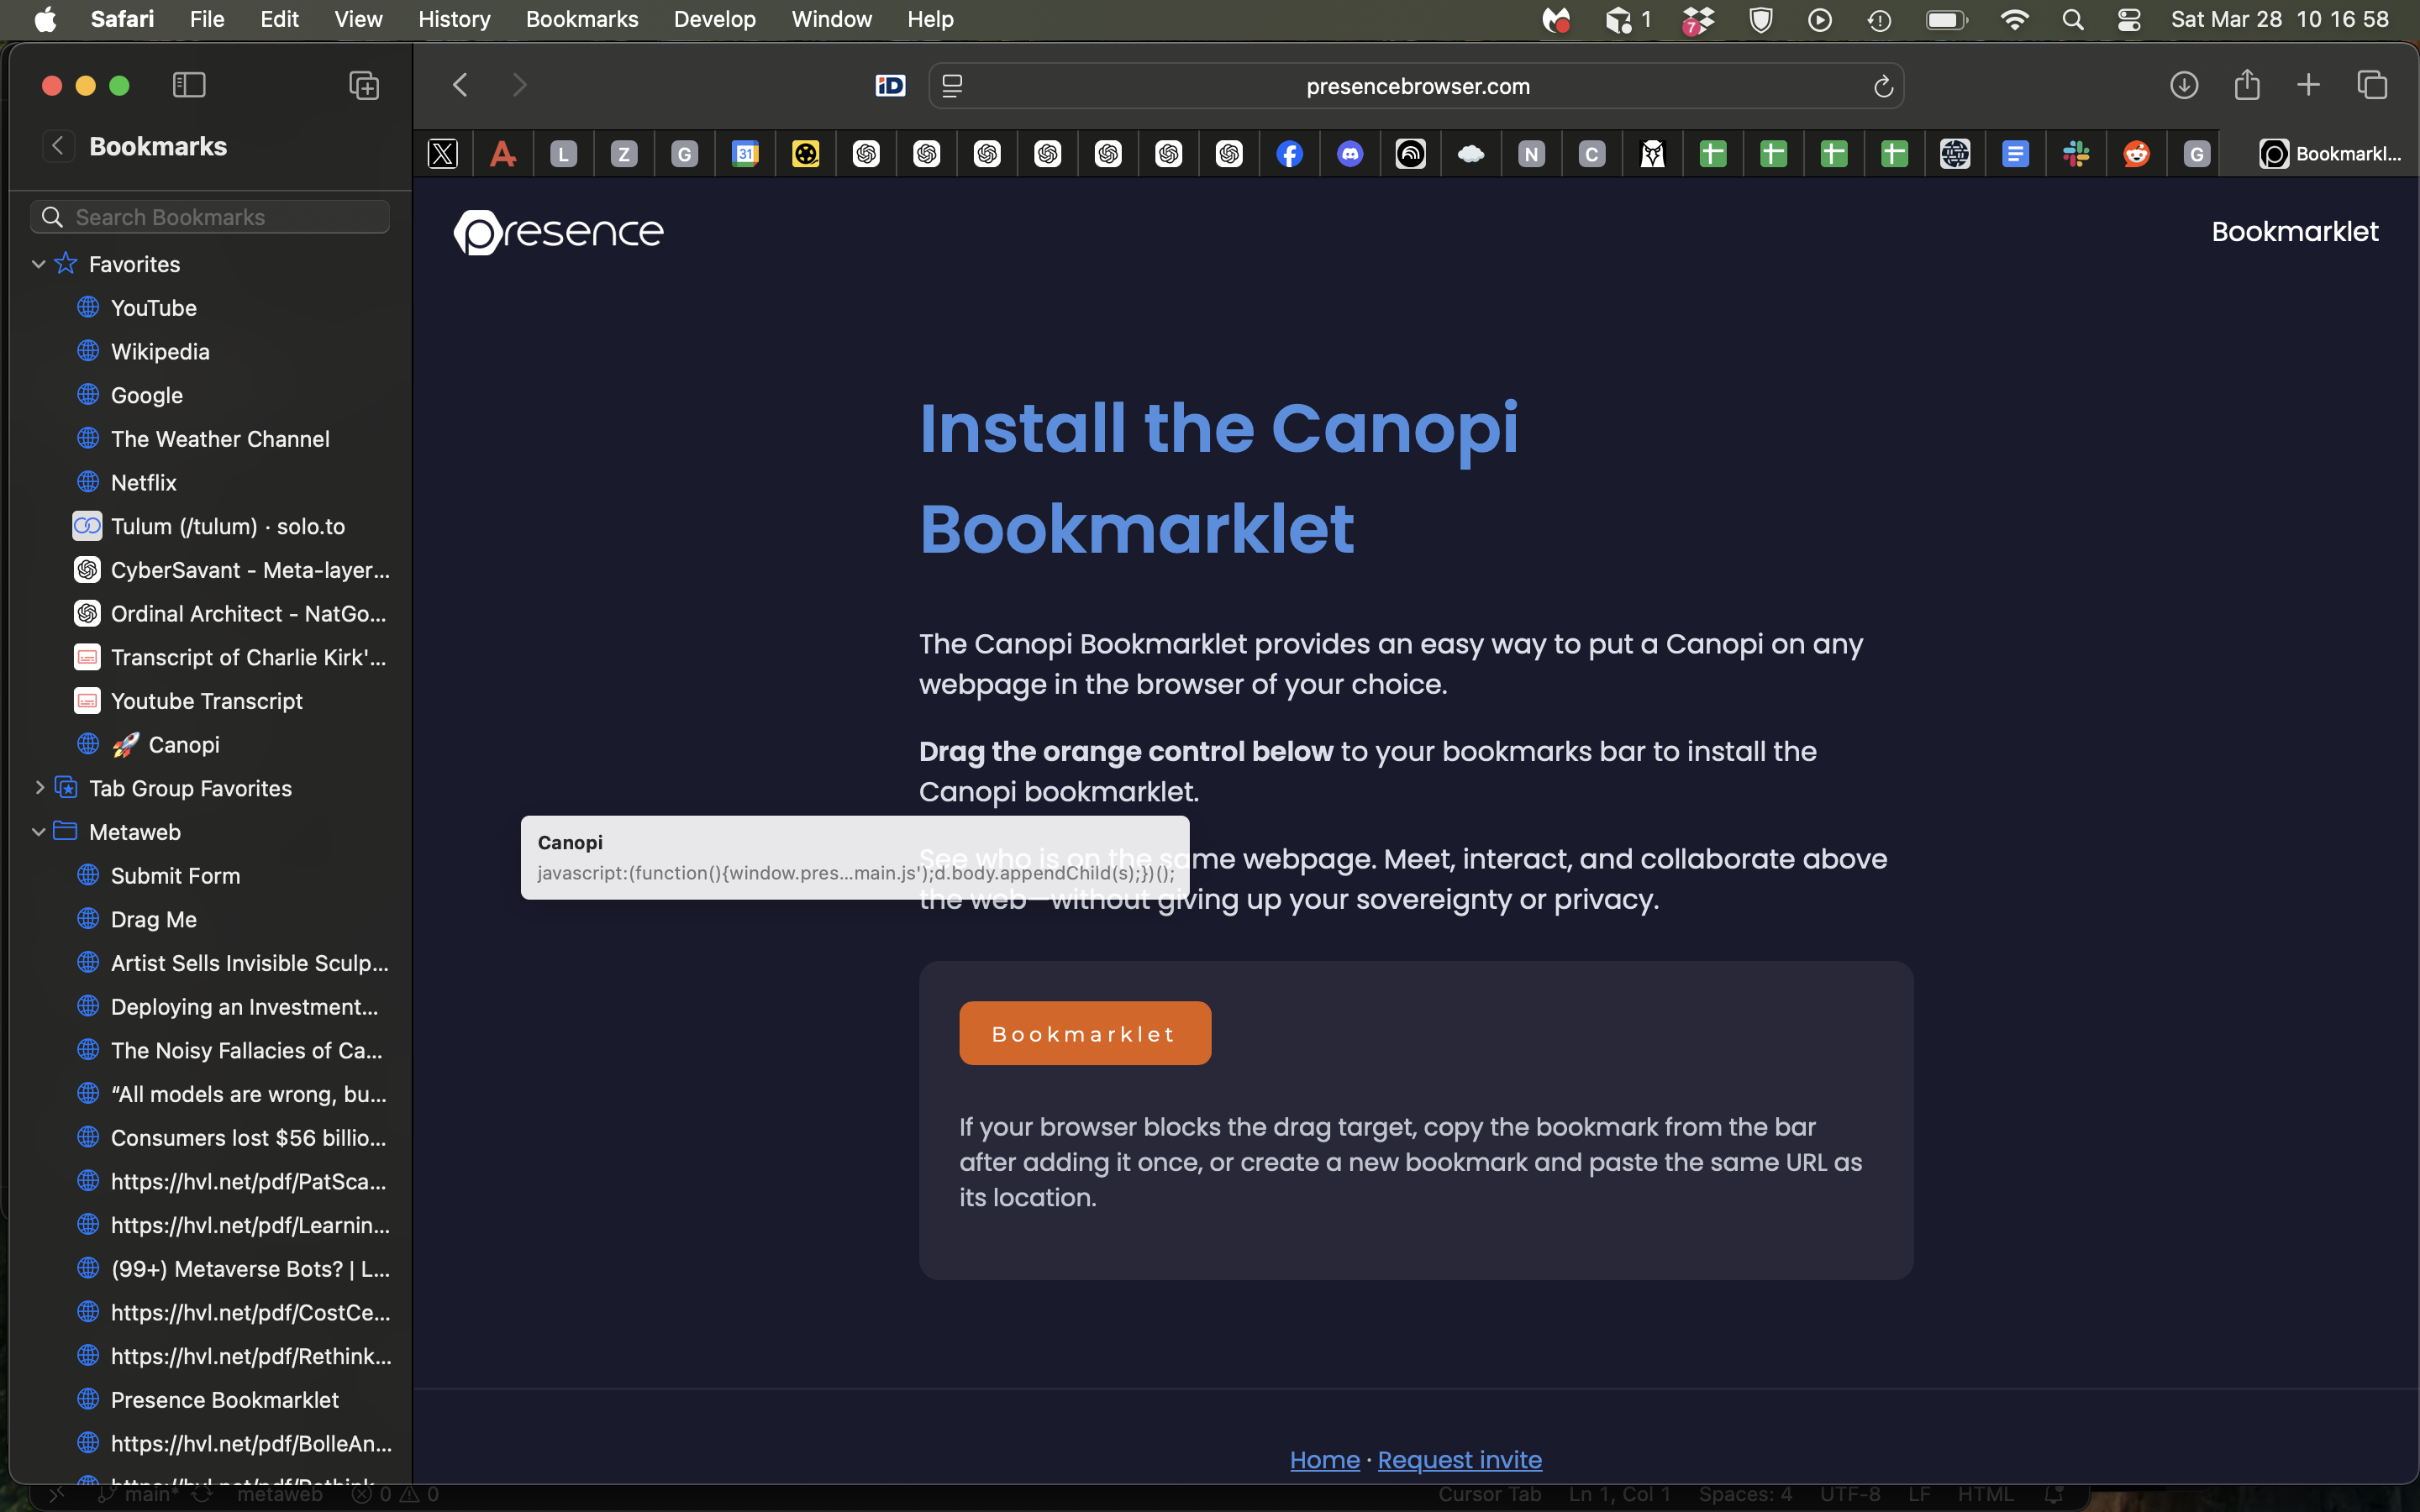The height and width of the screenshot is (1512, 2420).
Task: Open the Slack bookmark icon
Action: [x=2076, y=153]
